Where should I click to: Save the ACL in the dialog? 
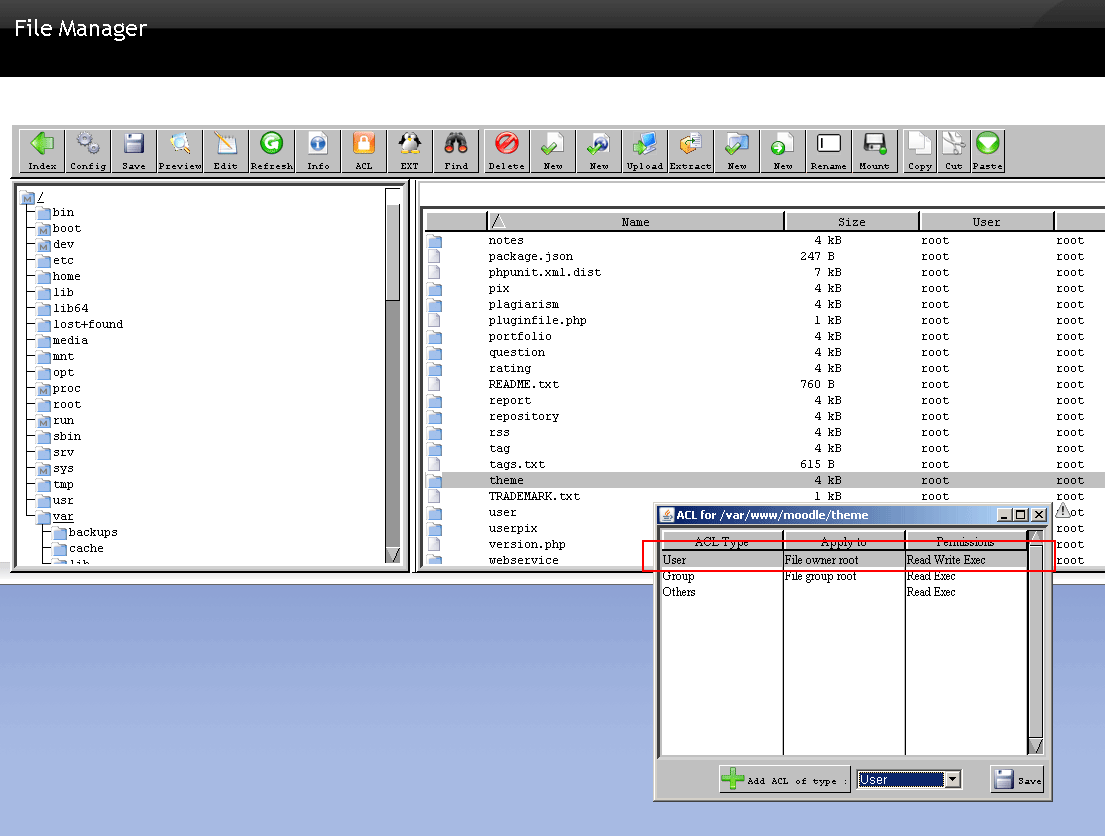(1017, 780)
